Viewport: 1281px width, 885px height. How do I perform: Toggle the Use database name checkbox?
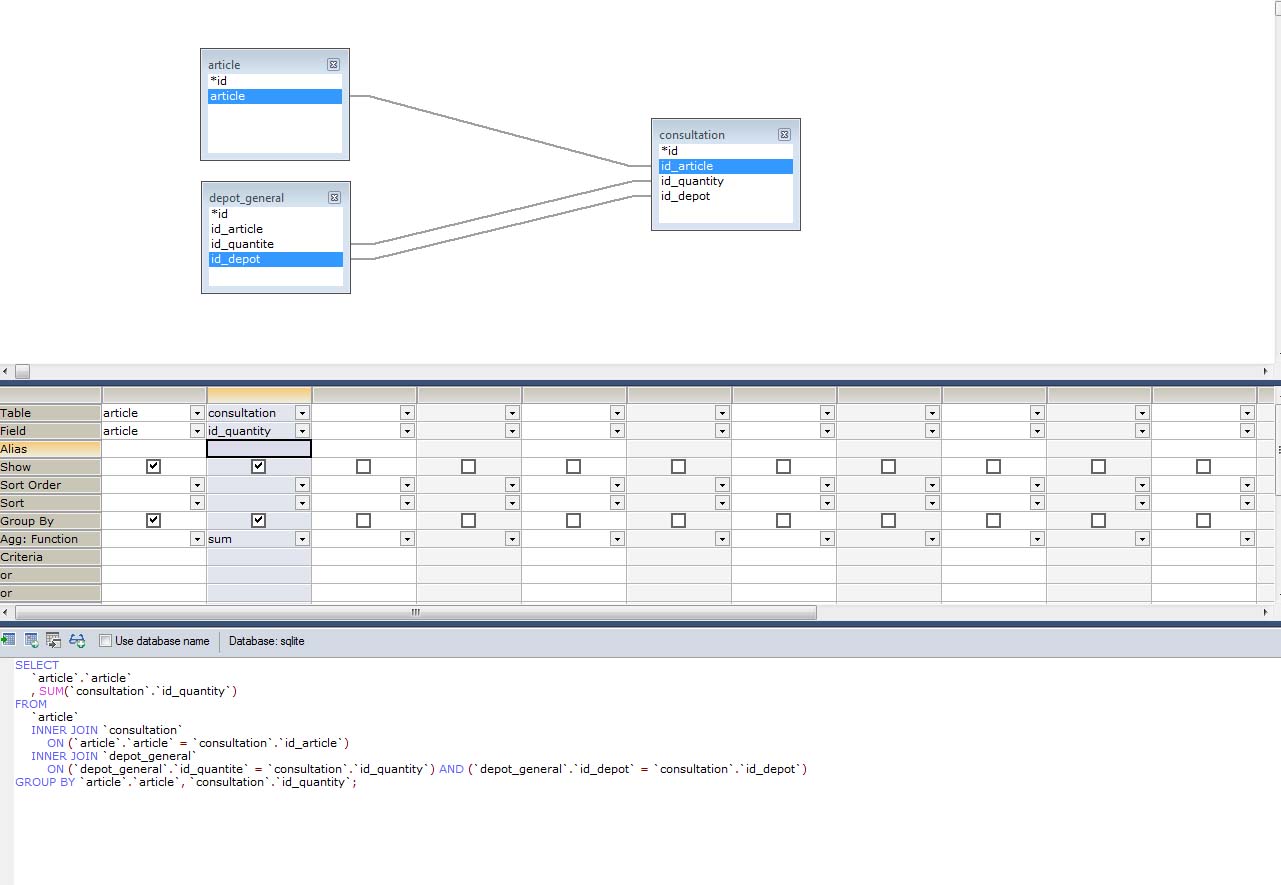105,641
